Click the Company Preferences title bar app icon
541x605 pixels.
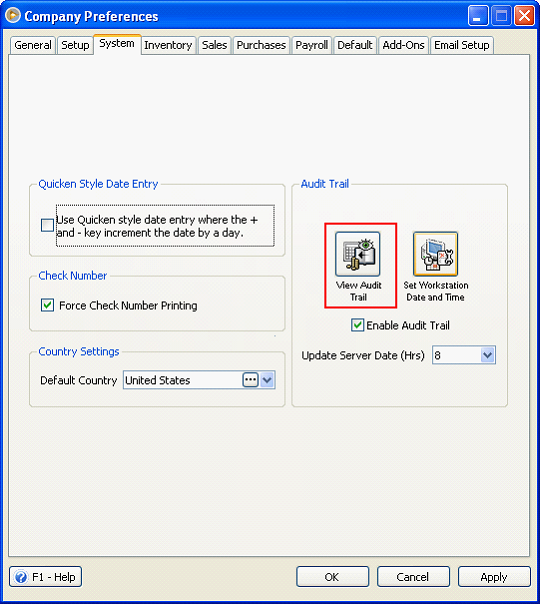[13, 15]
